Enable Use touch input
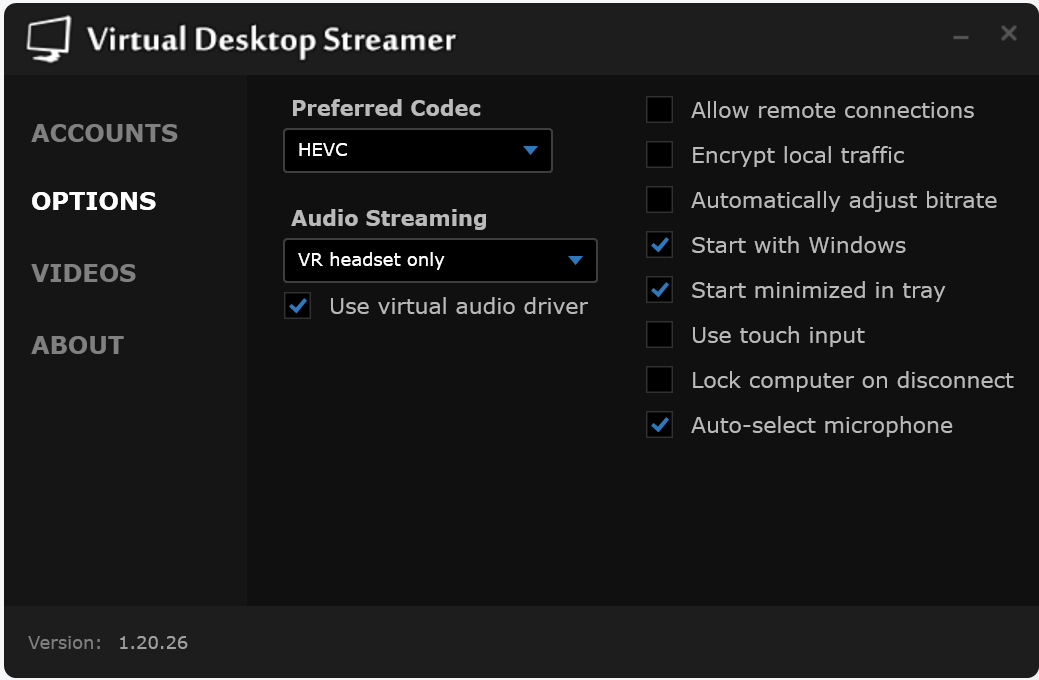 658,335
